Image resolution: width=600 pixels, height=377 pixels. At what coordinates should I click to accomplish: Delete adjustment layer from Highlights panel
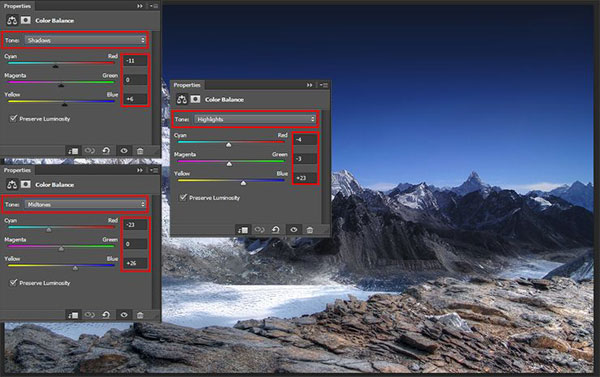pyautogui.click(x=310, y=230)
